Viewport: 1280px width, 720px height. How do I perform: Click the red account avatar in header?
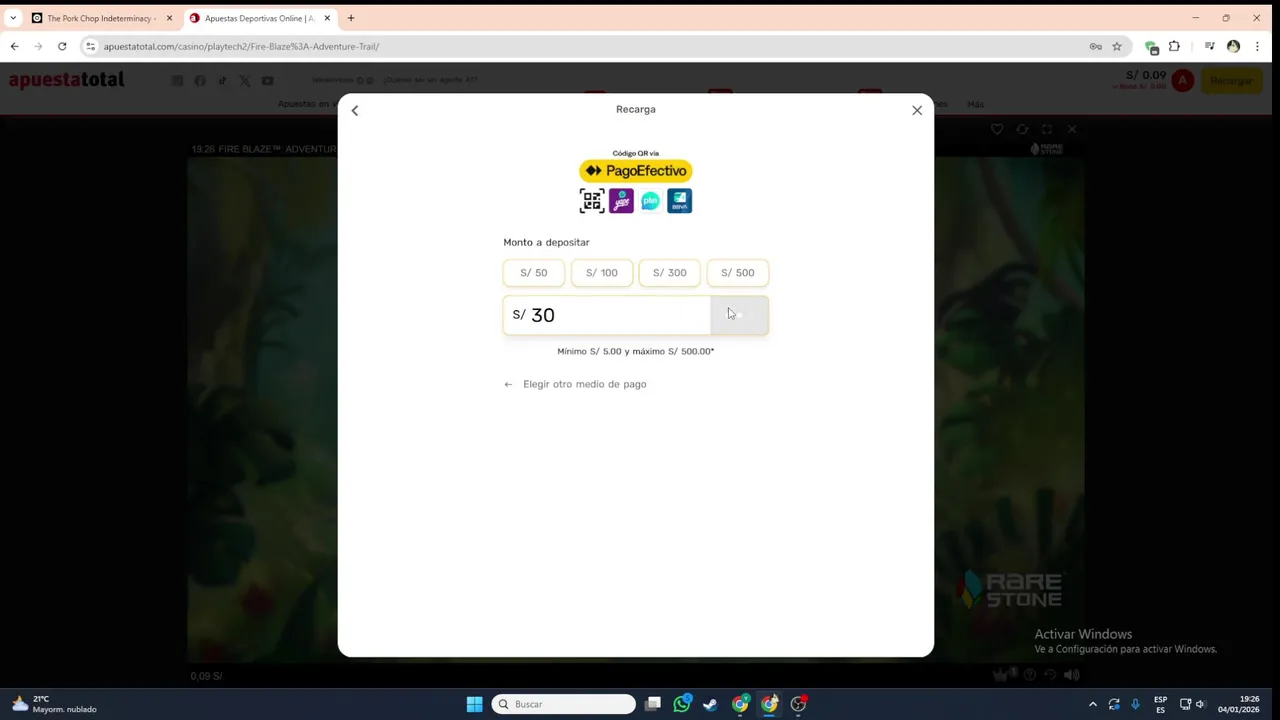(1183, 81)
